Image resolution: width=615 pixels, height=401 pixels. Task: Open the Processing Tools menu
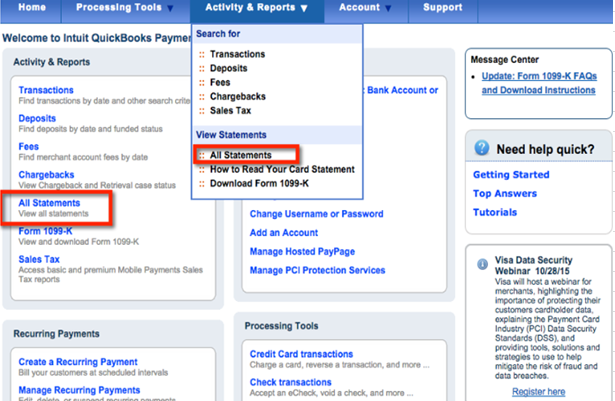pos(124,7)
